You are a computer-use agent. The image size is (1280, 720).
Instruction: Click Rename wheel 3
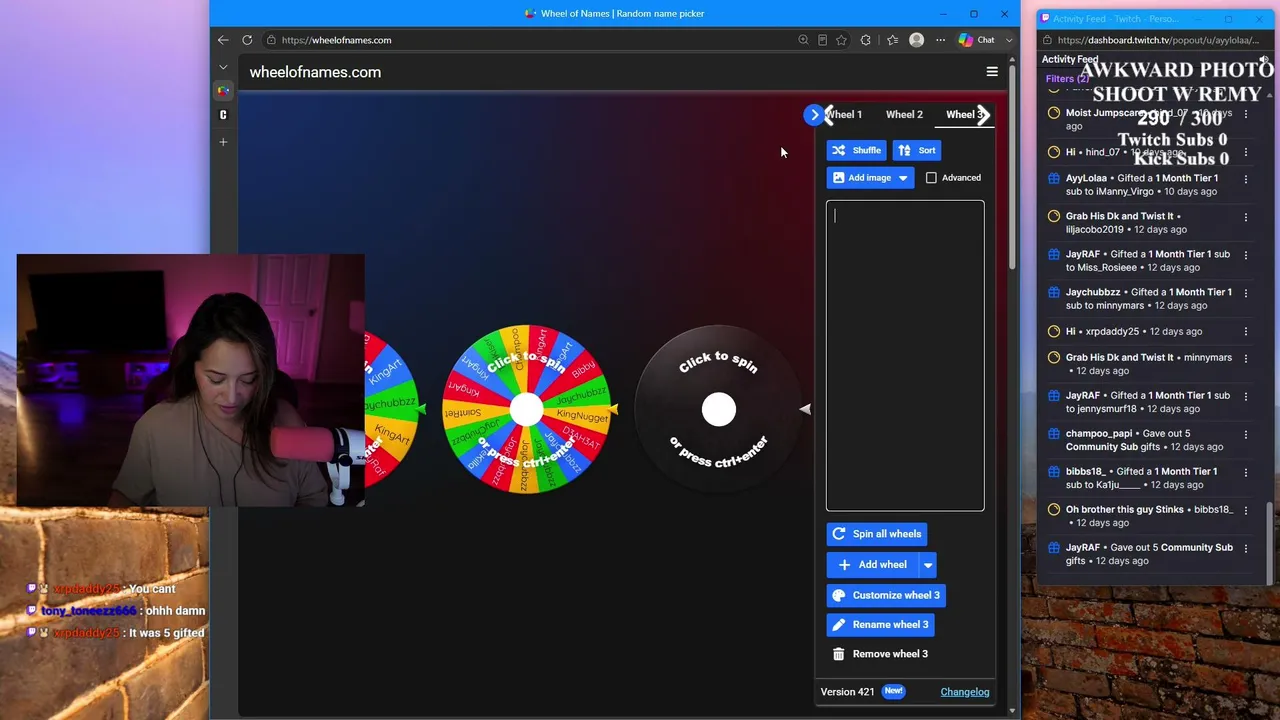pos(881,624)
